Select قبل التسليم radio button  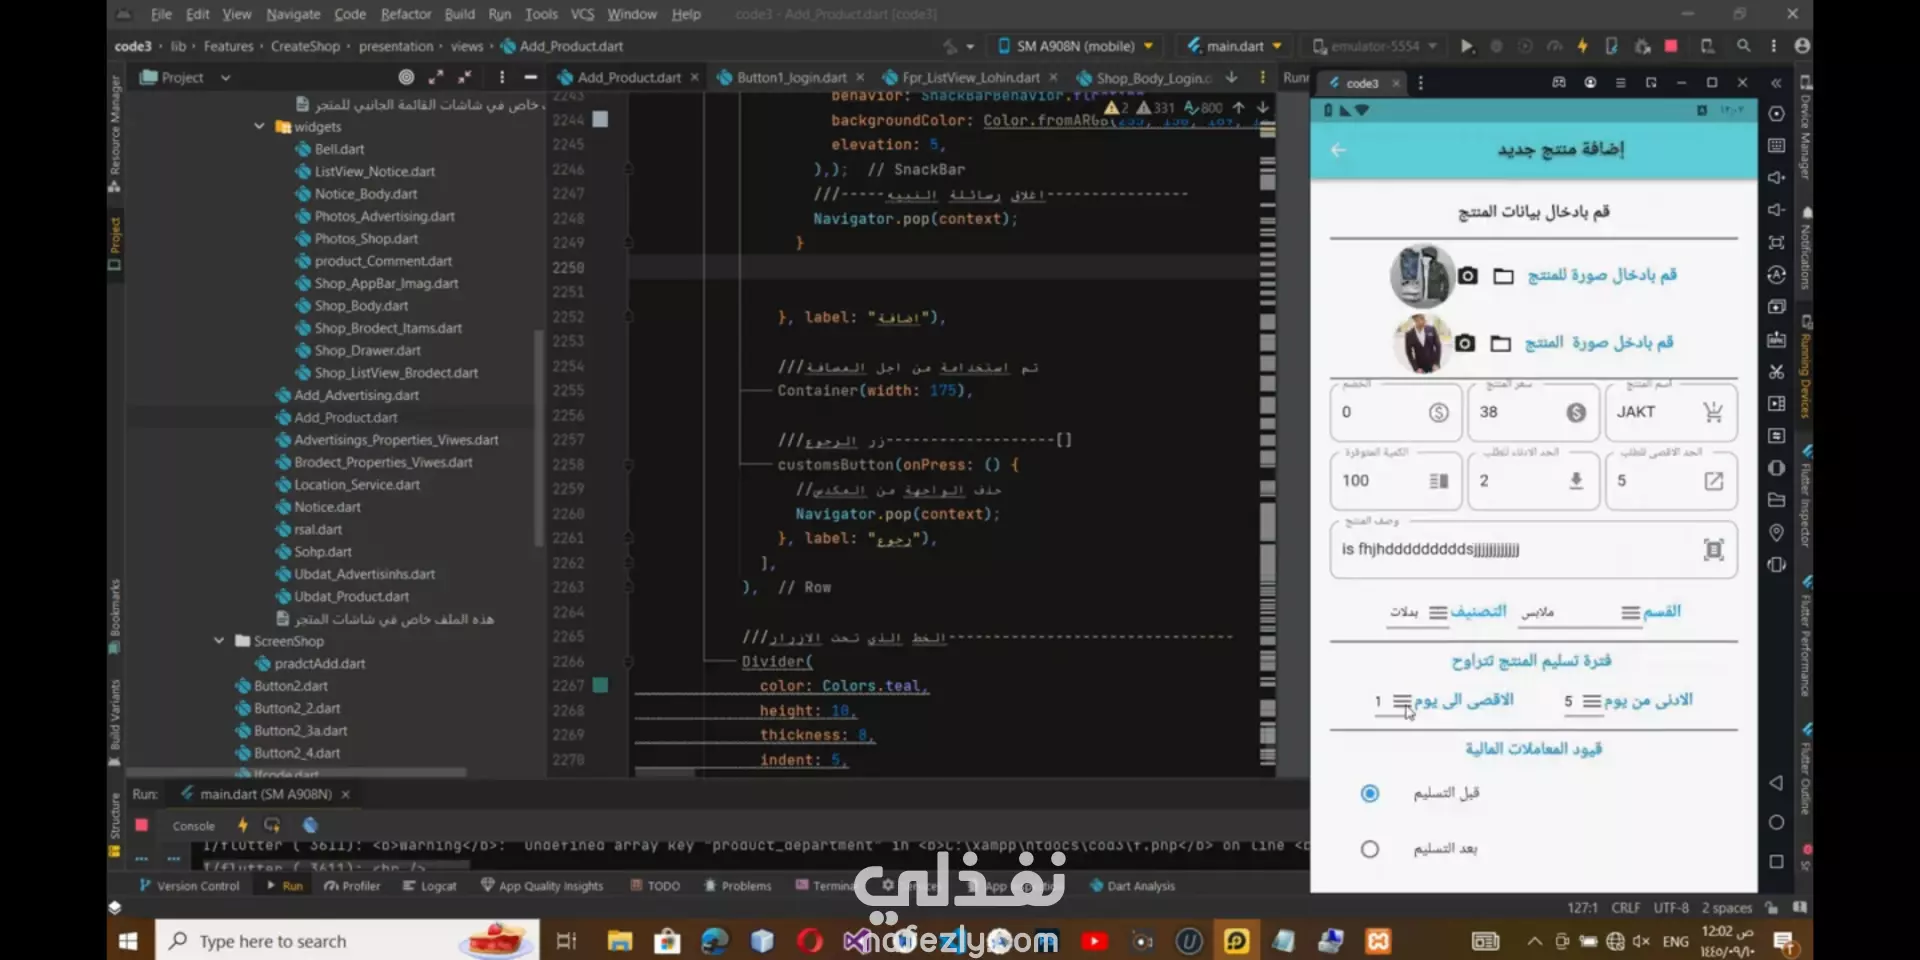1370,793
